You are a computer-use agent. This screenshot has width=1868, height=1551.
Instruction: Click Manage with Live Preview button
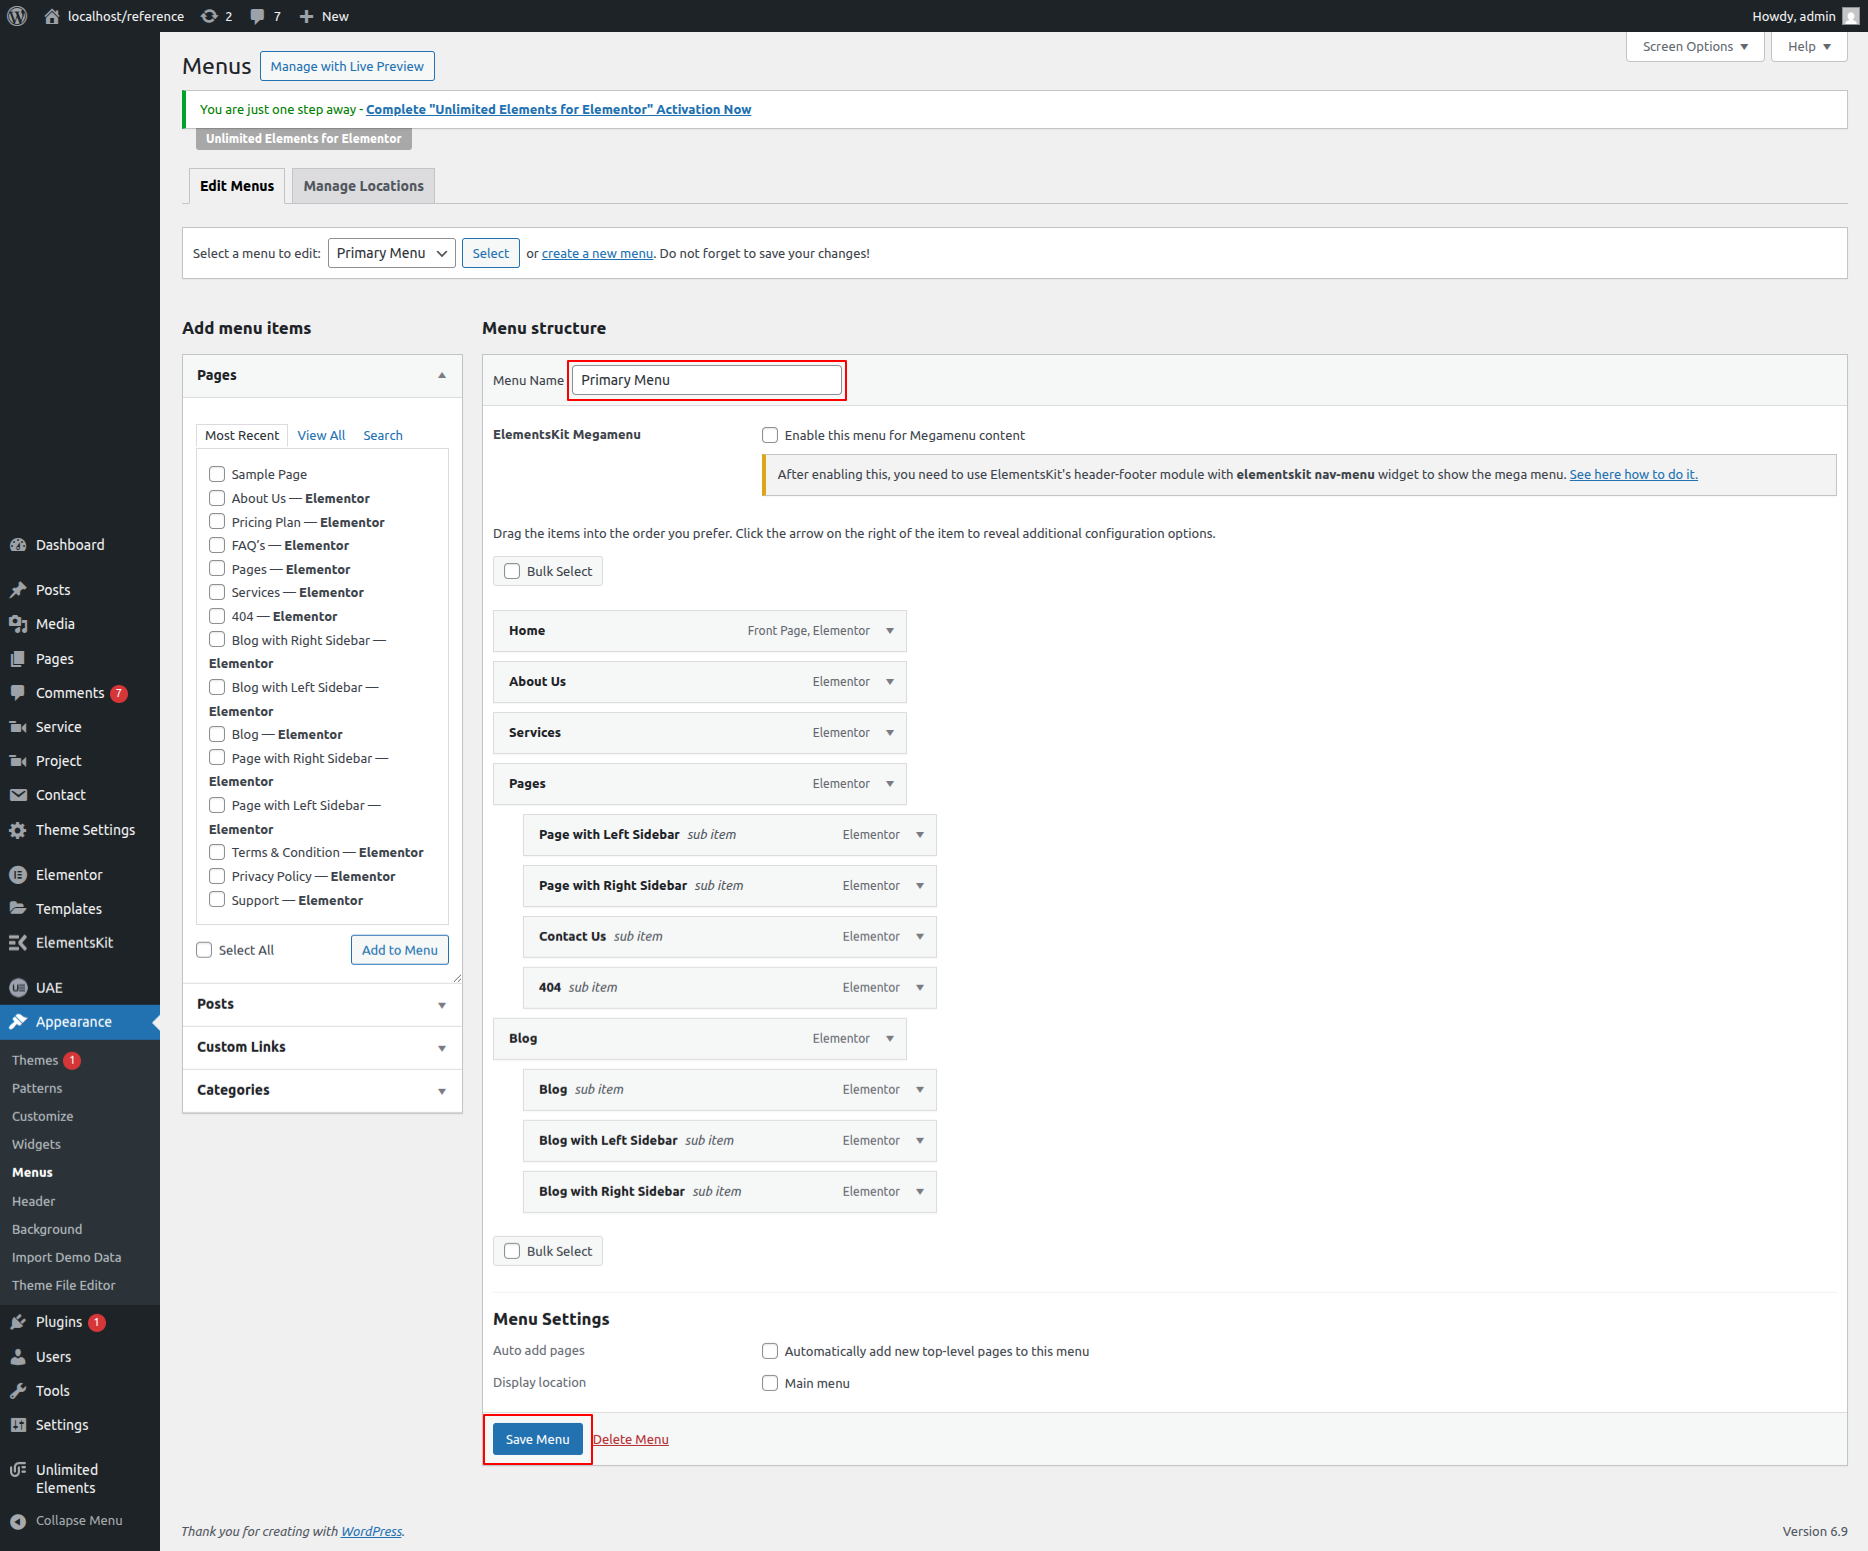click(x=347, y=66)
